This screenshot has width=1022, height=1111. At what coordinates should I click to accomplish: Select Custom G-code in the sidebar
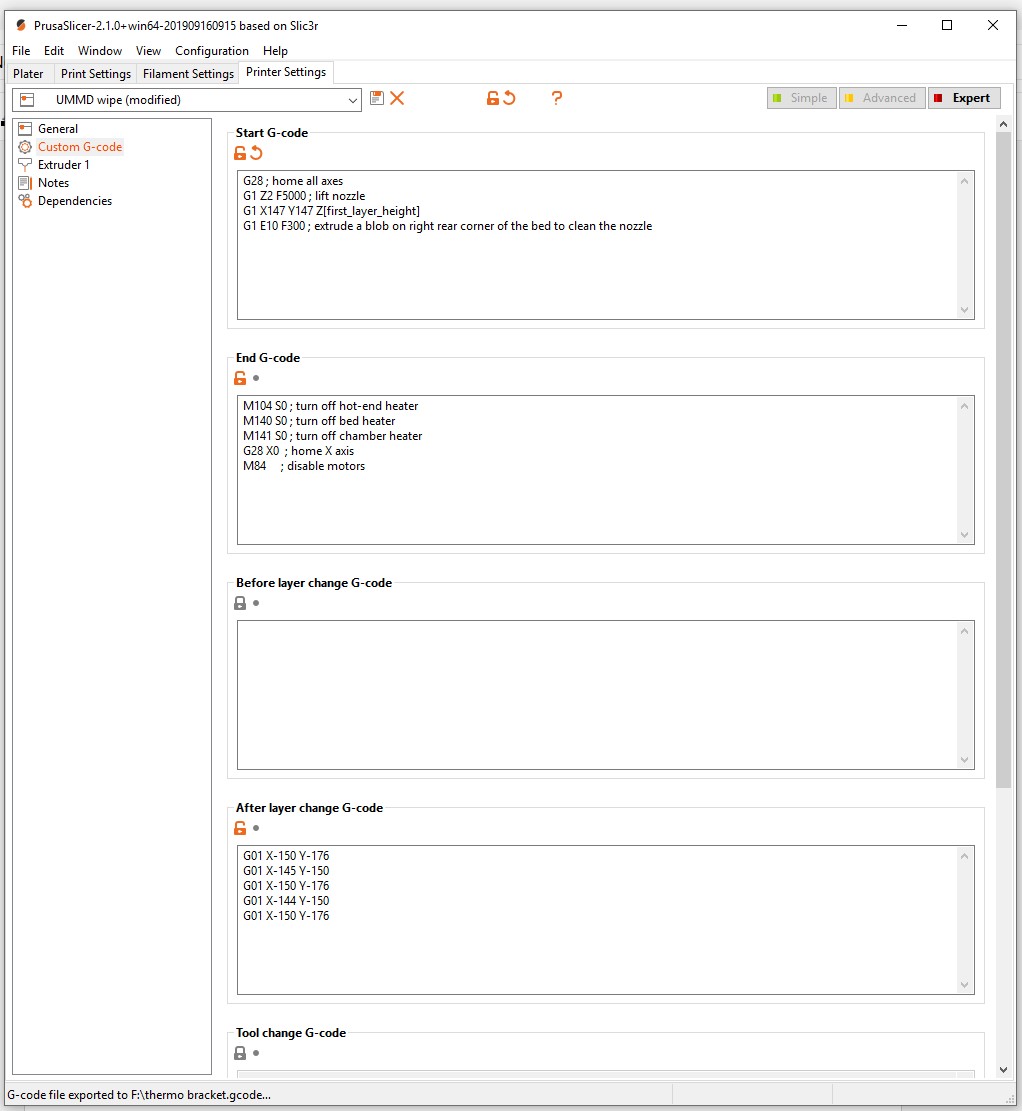click(x=80, y=147)
